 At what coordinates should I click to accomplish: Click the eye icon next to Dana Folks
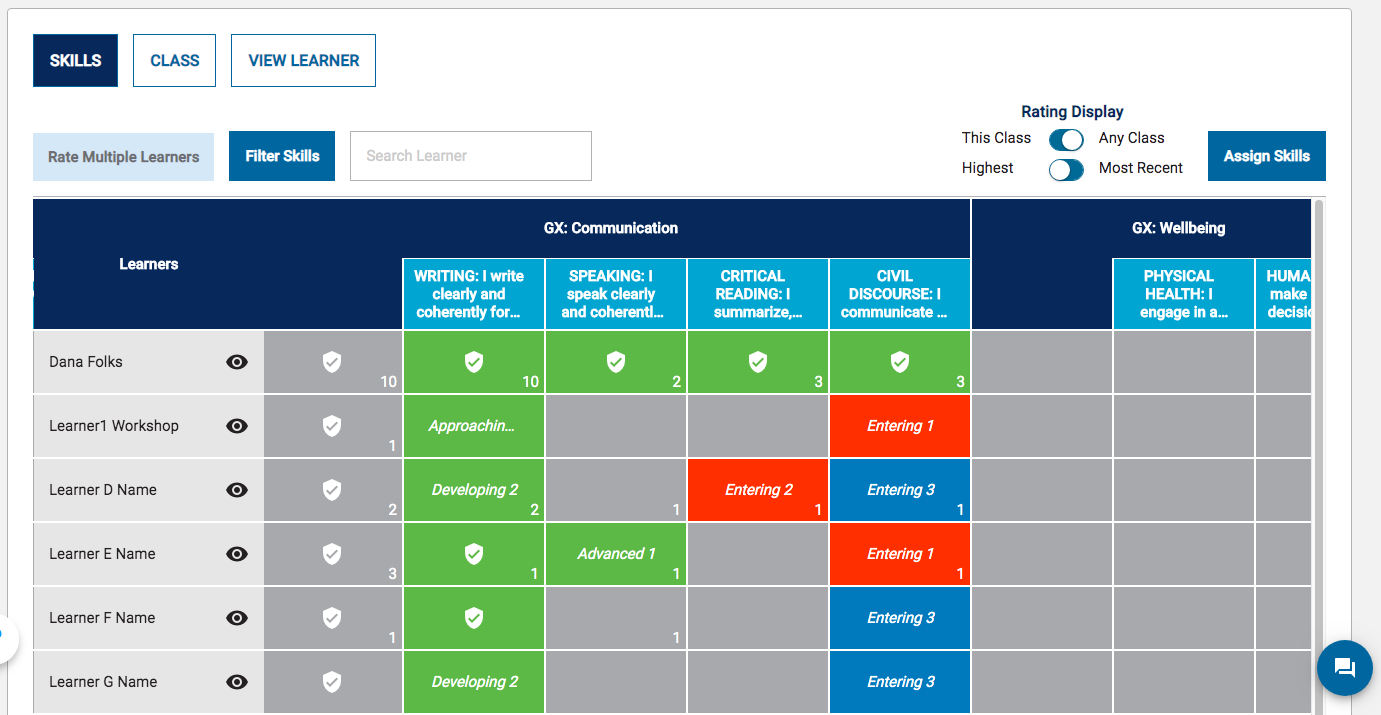236,362
